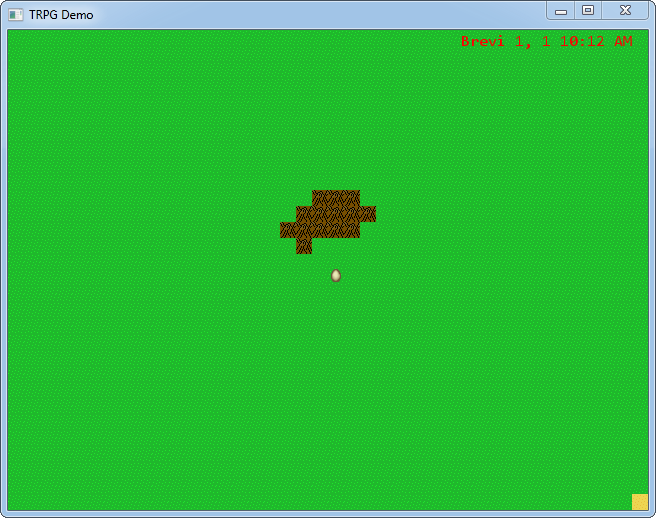The width and height of the screenshot is (656, 518).
Task: Click the TRPG Demo window title icon
Action: [x=15, y=15]
